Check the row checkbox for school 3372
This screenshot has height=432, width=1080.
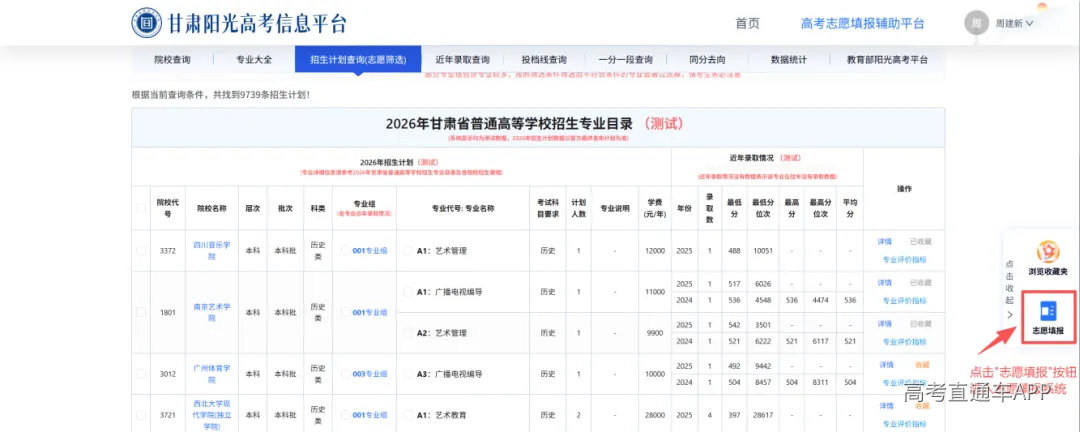point(141,251)
